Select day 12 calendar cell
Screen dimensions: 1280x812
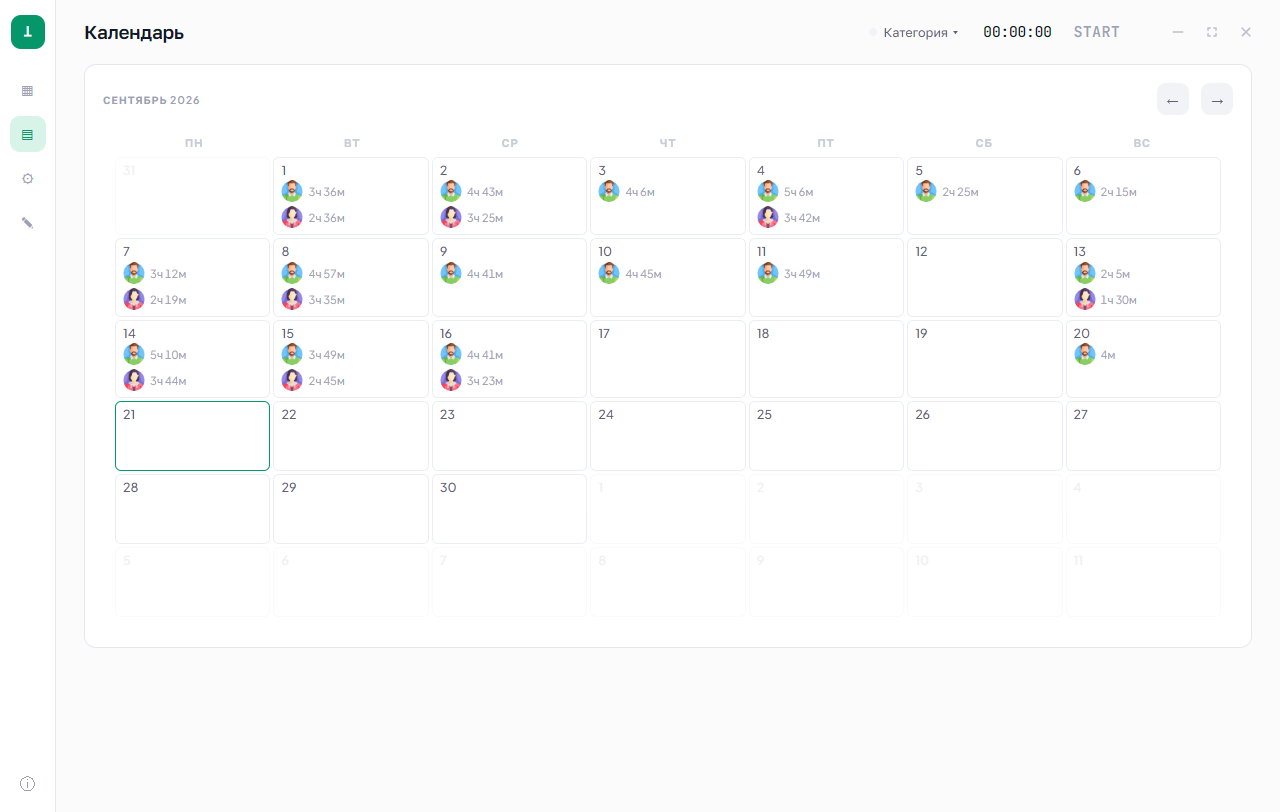[x=985, y=277]
